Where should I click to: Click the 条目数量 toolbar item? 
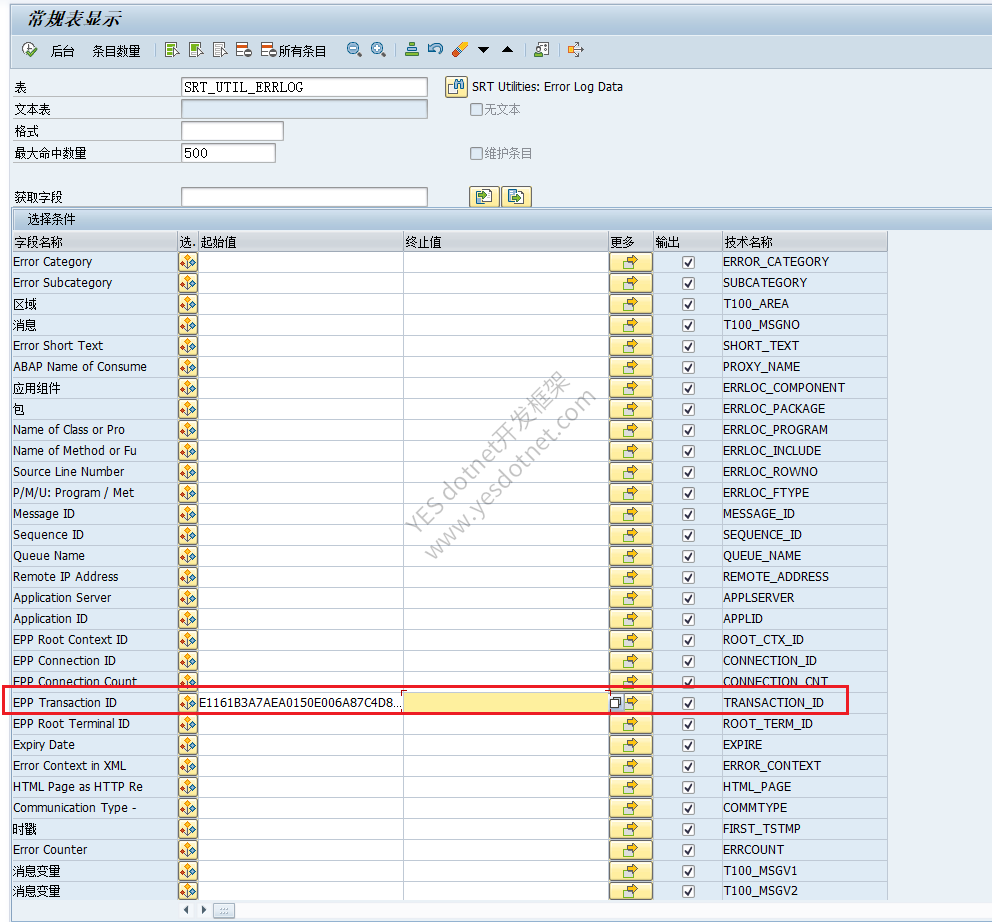[x=116, y=51]
